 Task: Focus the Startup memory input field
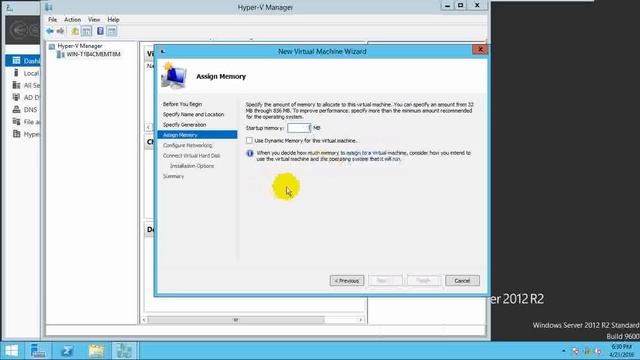click(298, 128)
